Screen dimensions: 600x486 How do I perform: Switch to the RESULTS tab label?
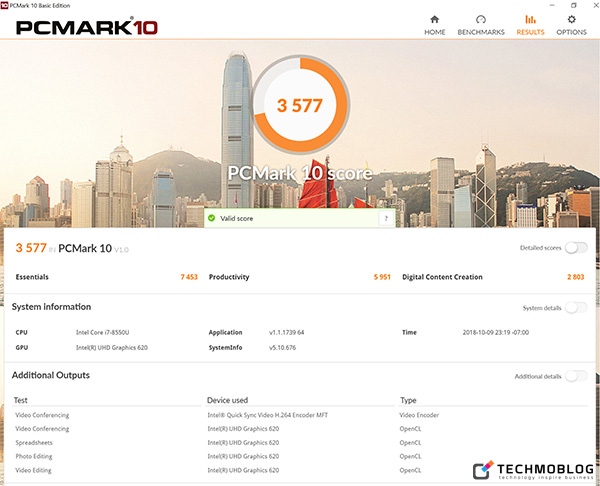pyautogui.click(x=530, y=32)
